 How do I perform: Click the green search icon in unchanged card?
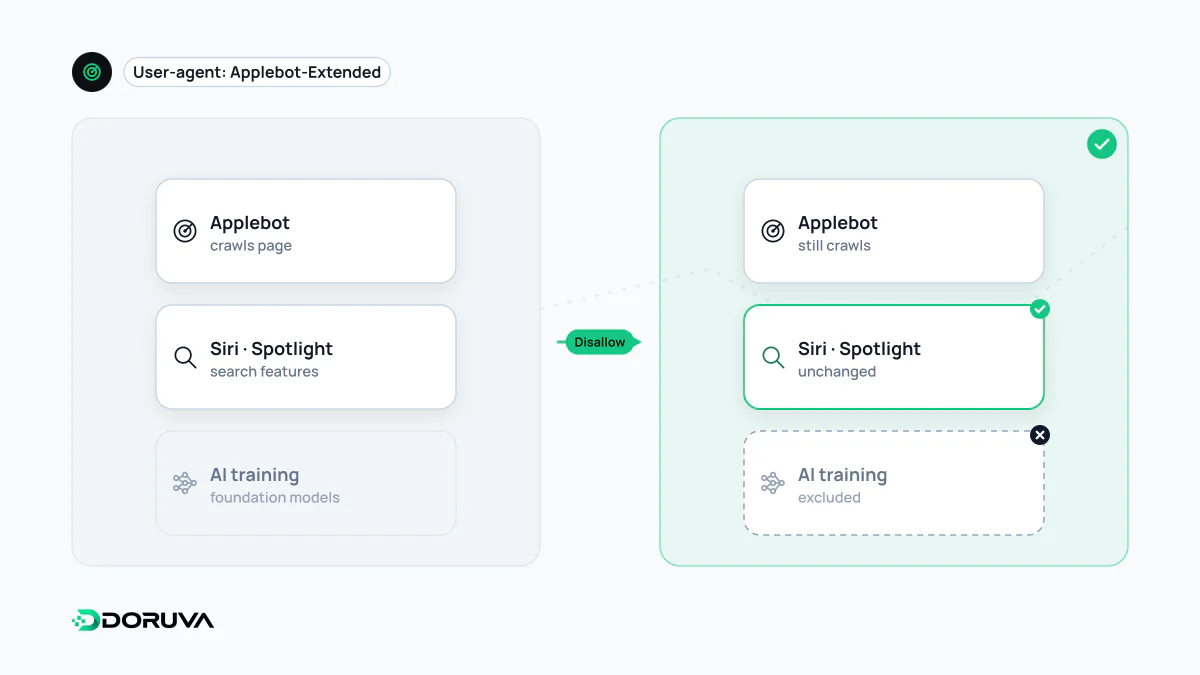[773, 357]
